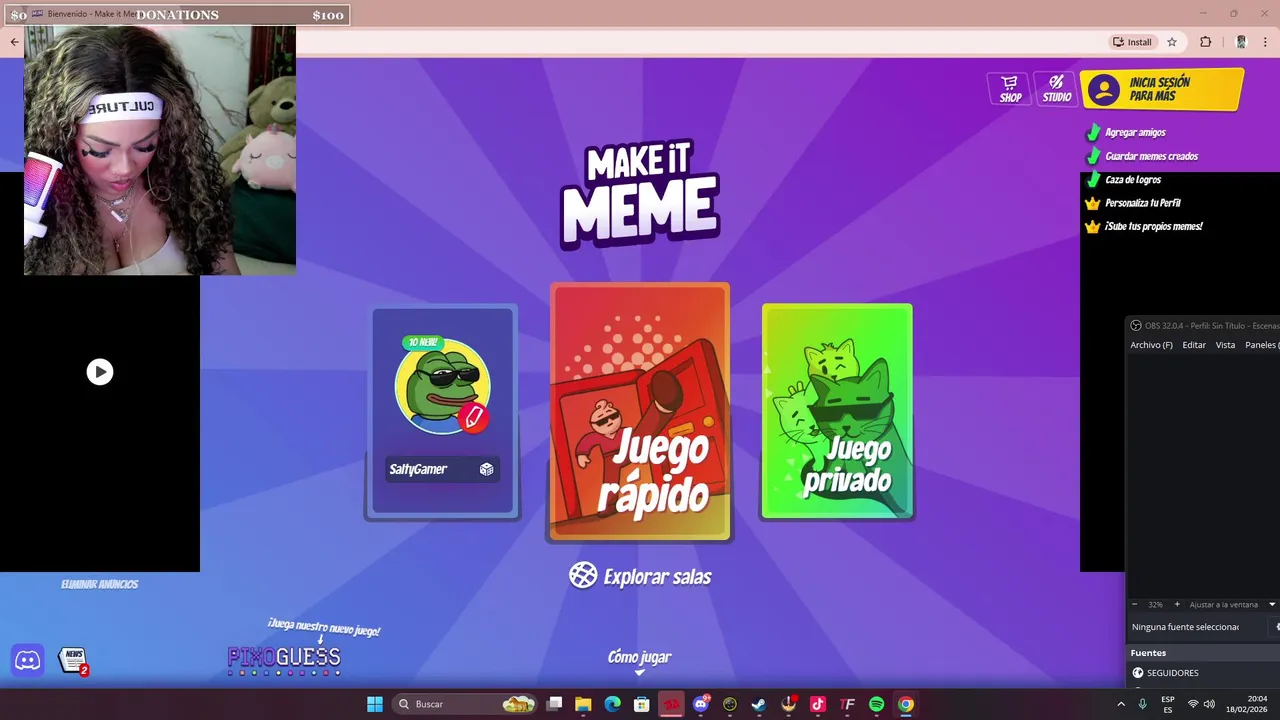Open PixoGuess game promo
The height and width of the screenshot is (720, 1280).
285,657
